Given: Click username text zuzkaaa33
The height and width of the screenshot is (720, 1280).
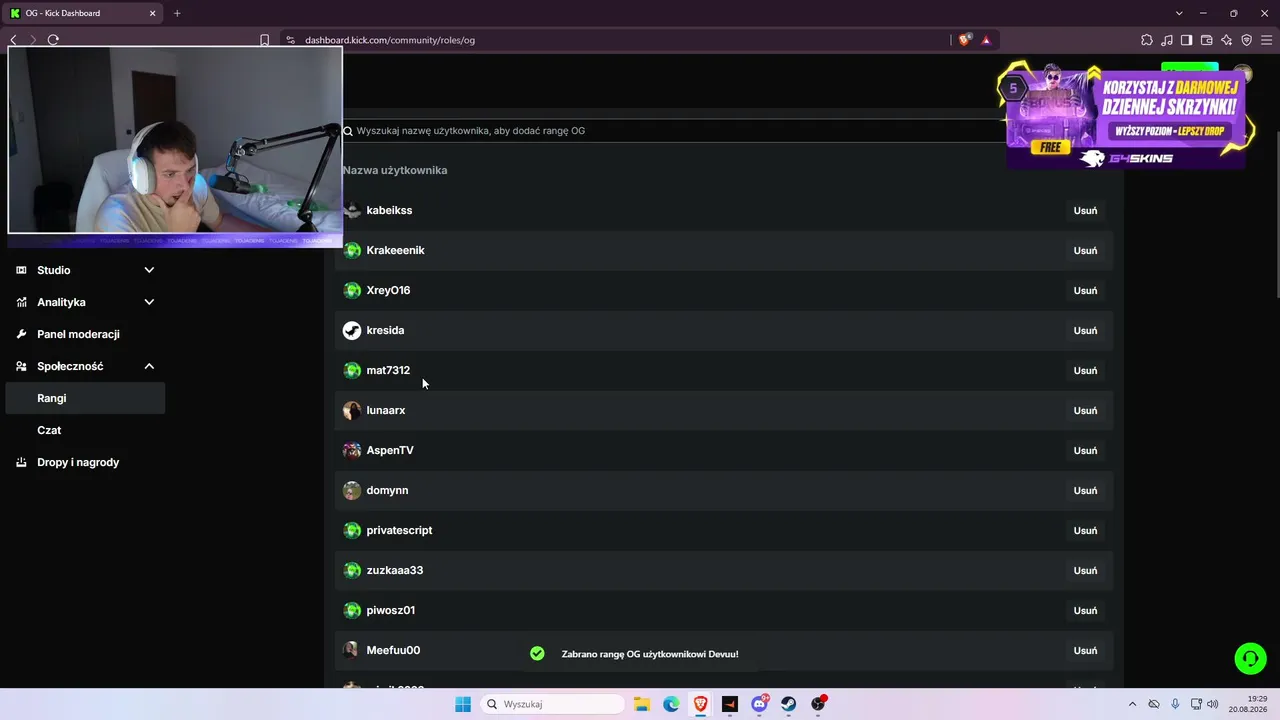Looking at the screenshot, I should (x=395, y=570).
